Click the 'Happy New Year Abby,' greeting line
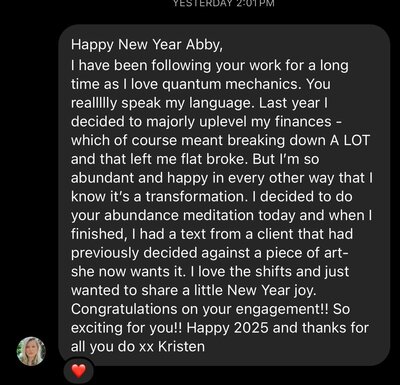 (147, 45)
